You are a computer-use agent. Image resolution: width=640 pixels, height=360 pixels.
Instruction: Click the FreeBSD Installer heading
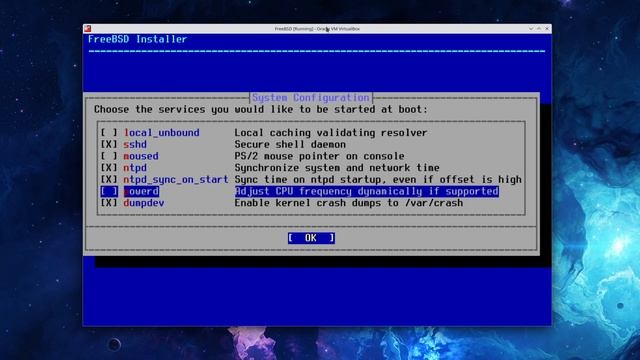(138, 39)
